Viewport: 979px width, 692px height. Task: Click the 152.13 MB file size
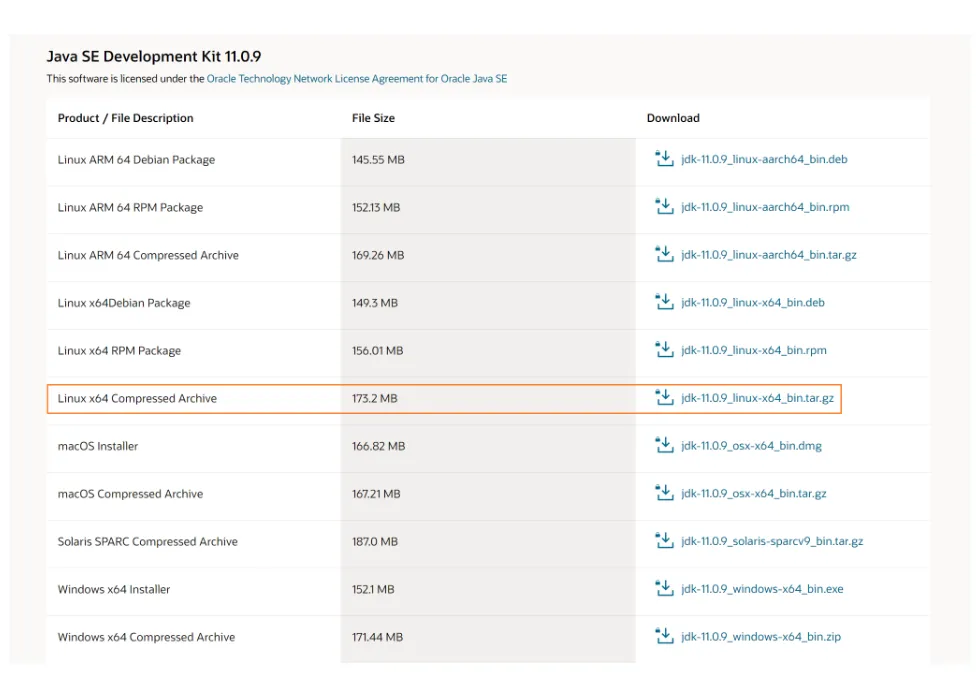[x=376, y=207]
